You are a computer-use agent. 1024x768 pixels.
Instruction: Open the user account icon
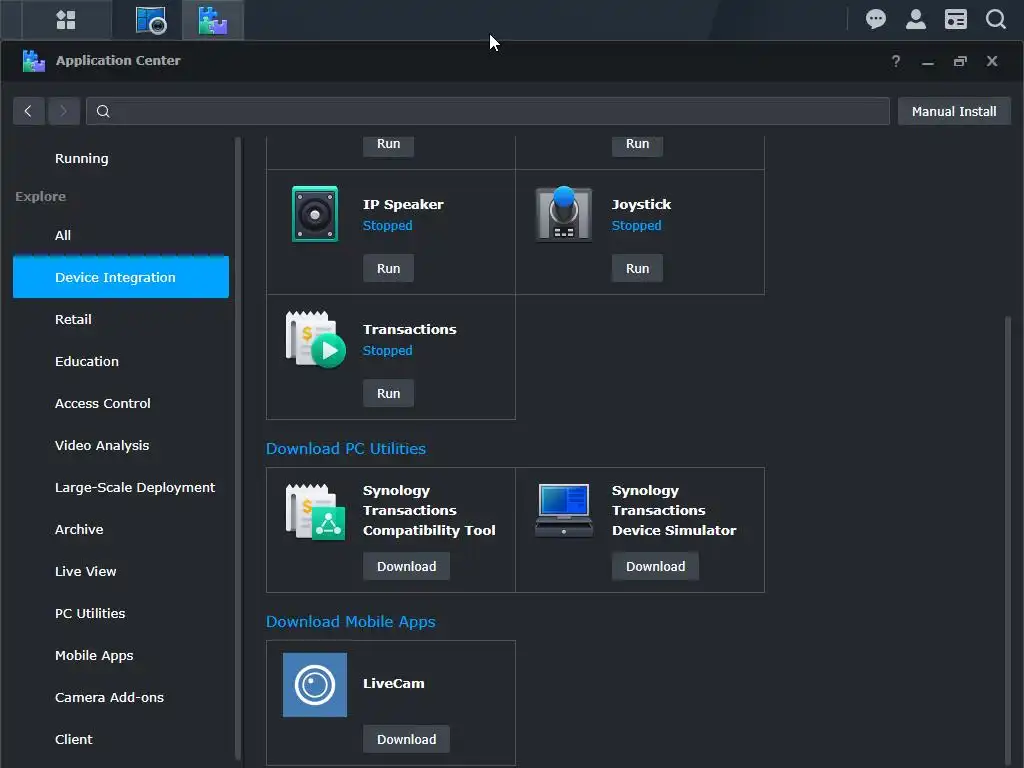(916, 19)
